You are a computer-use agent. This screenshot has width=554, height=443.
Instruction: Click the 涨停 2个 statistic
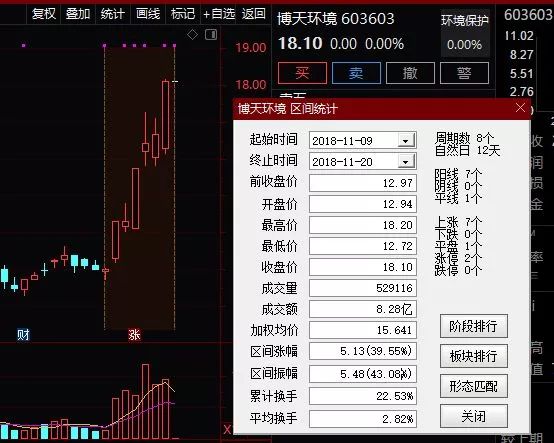[458, 258]
